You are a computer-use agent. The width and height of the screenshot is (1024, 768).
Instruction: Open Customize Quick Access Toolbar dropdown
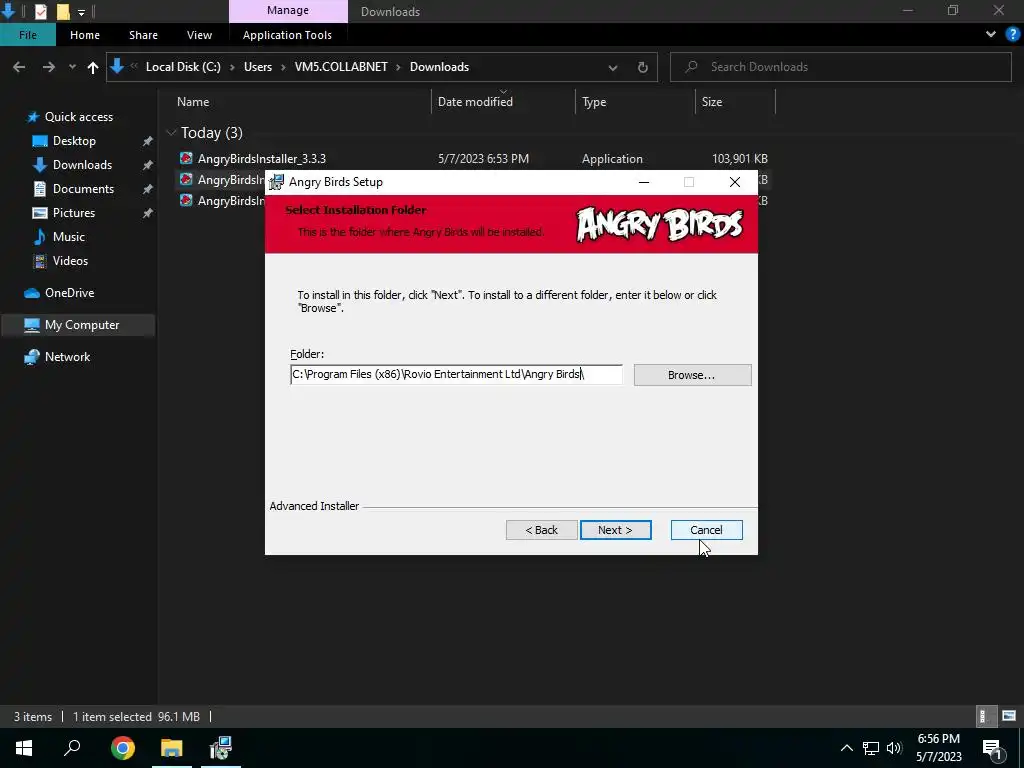click(81, 12)
